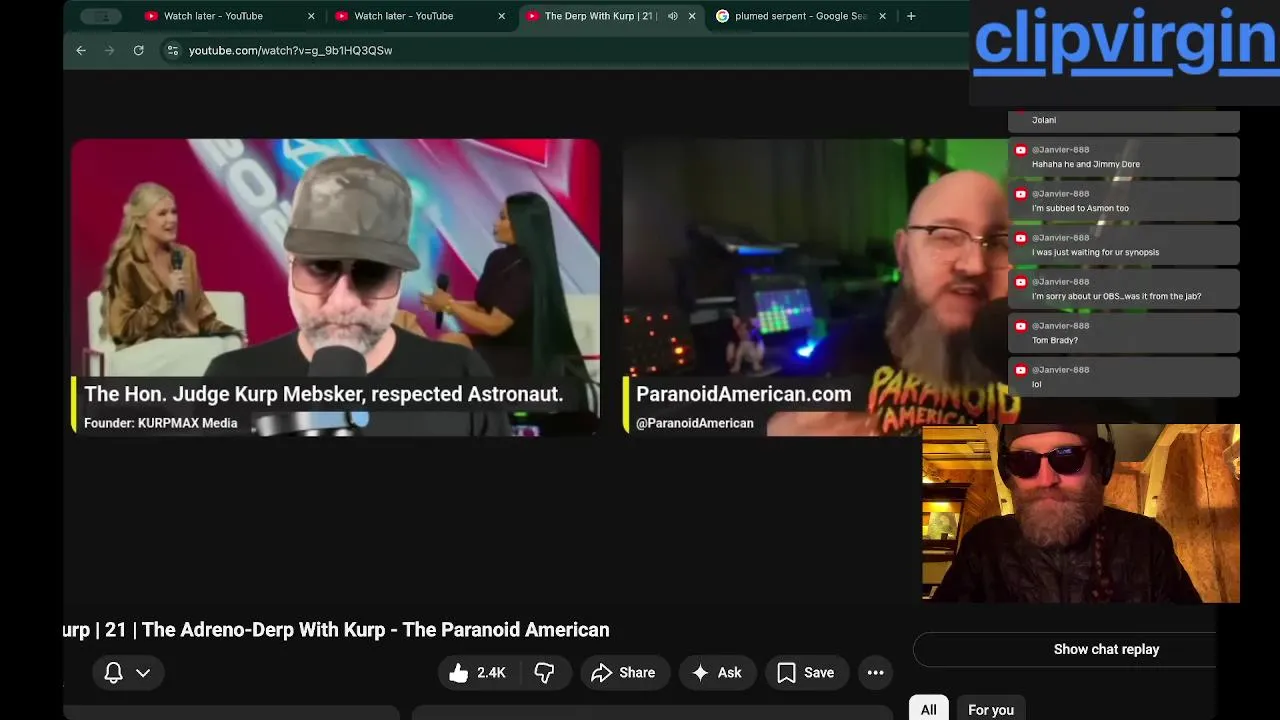Click the @ParanoidAmerican handle caption
The image size is (1280, 720).
[694, 423]
